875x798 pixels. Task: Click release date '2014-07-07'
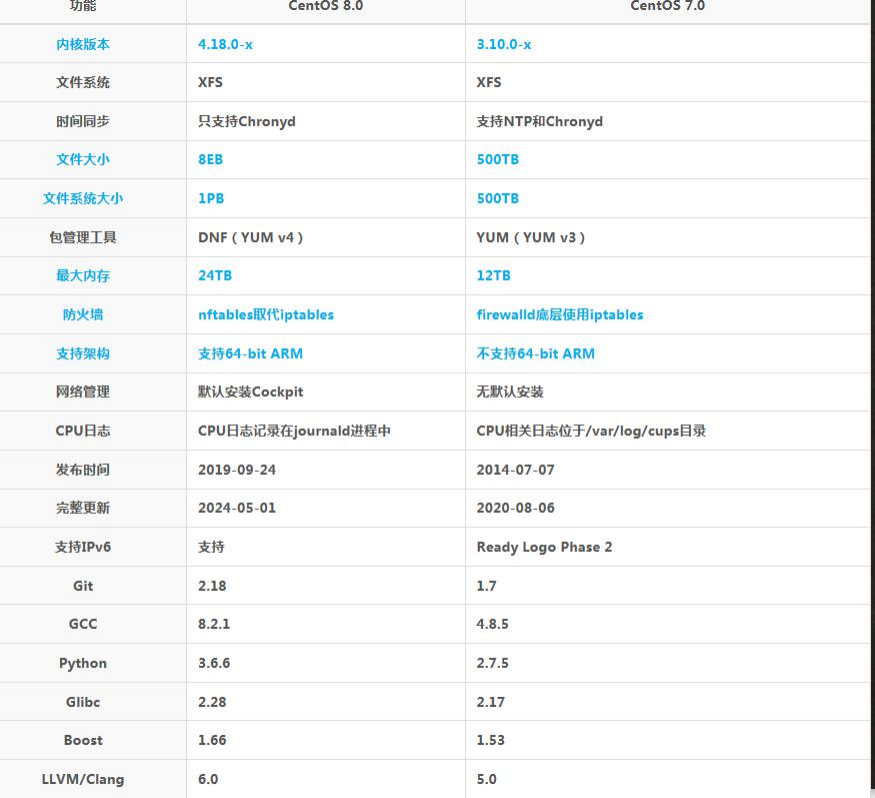(515, 469)
